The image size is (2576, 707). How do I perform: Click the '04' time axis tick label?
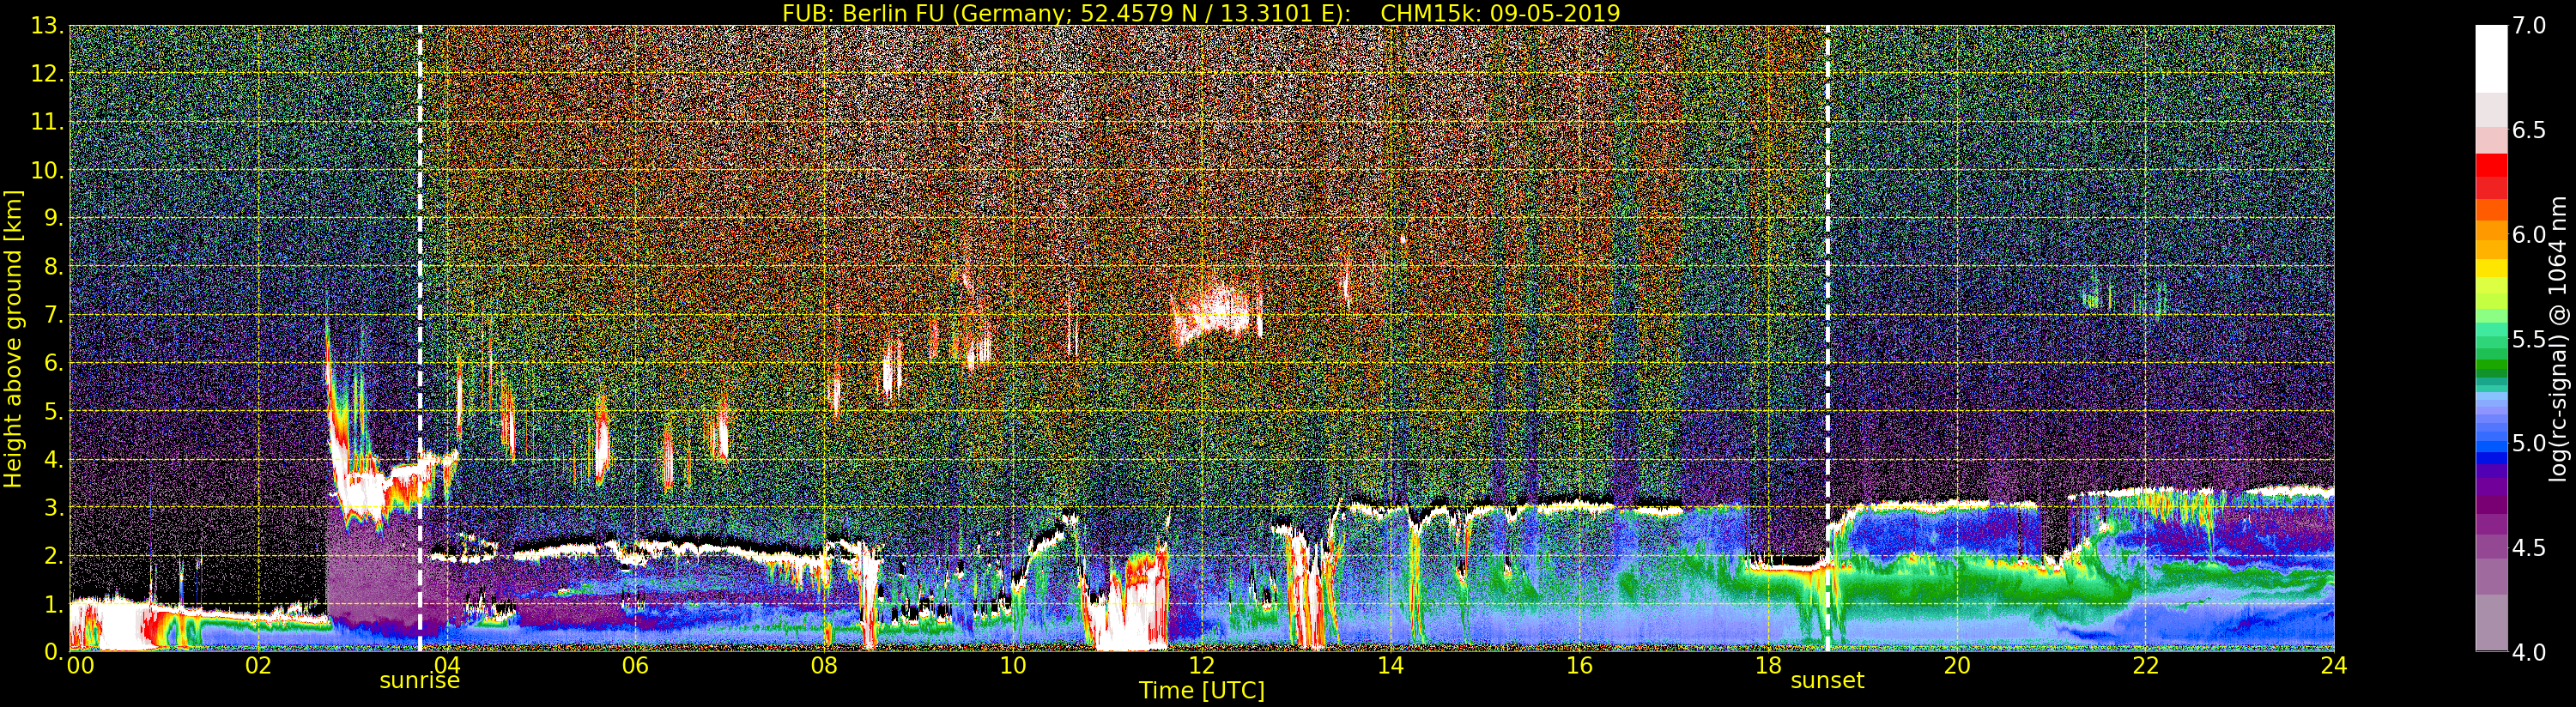[447, 666]
